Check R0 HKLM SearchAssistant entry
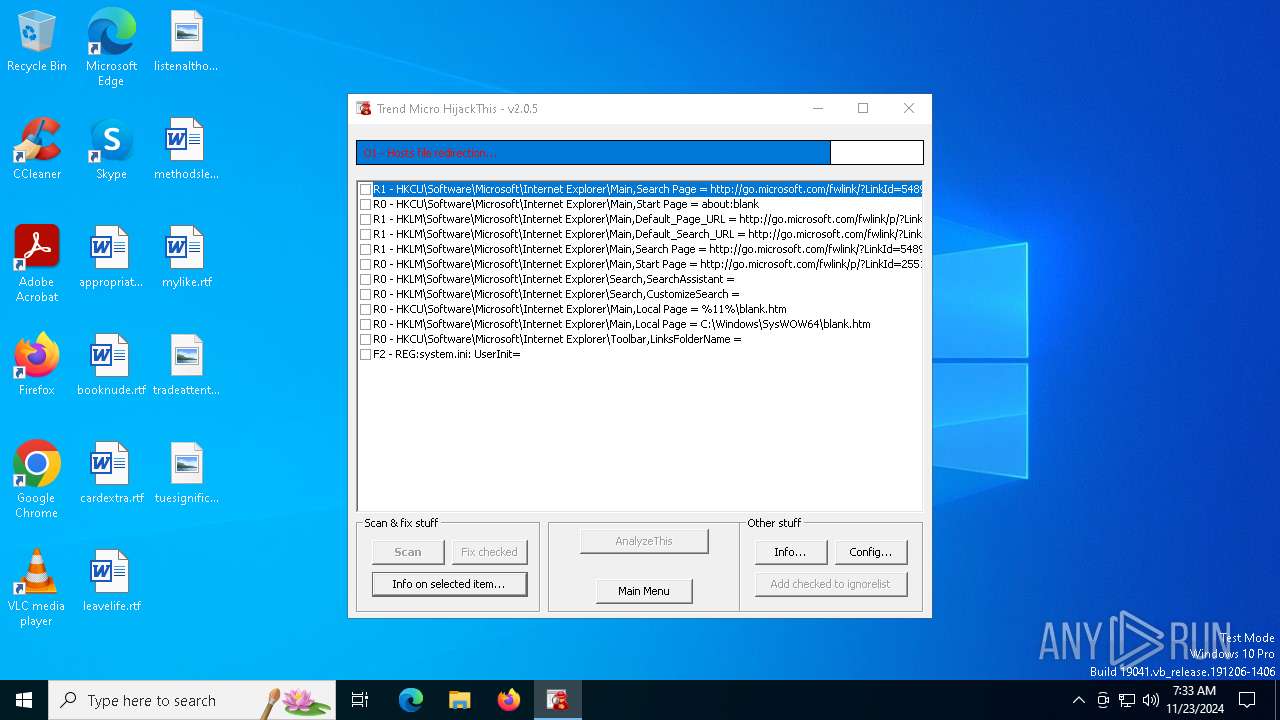1280x720 pixels. [x=366, y=279]
